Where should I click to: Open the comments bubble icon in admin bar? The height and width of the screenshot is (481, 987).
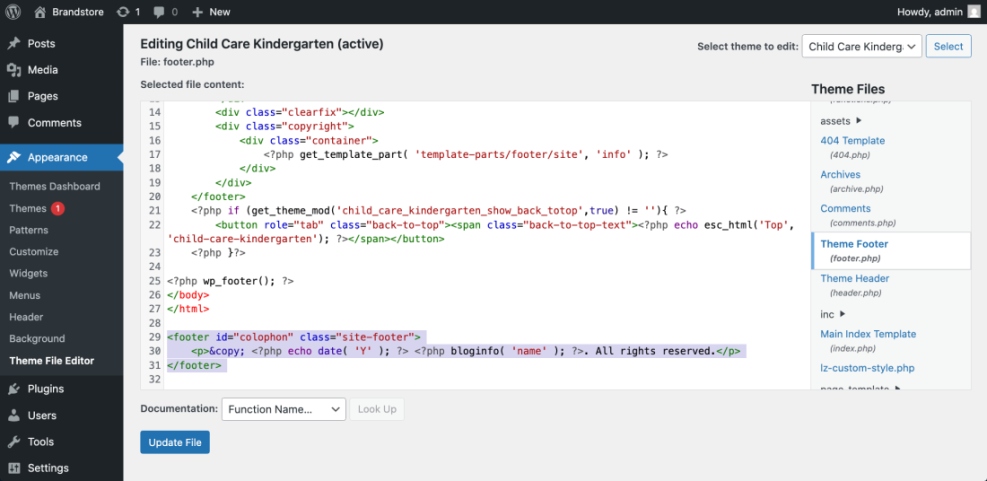[159, 11]
